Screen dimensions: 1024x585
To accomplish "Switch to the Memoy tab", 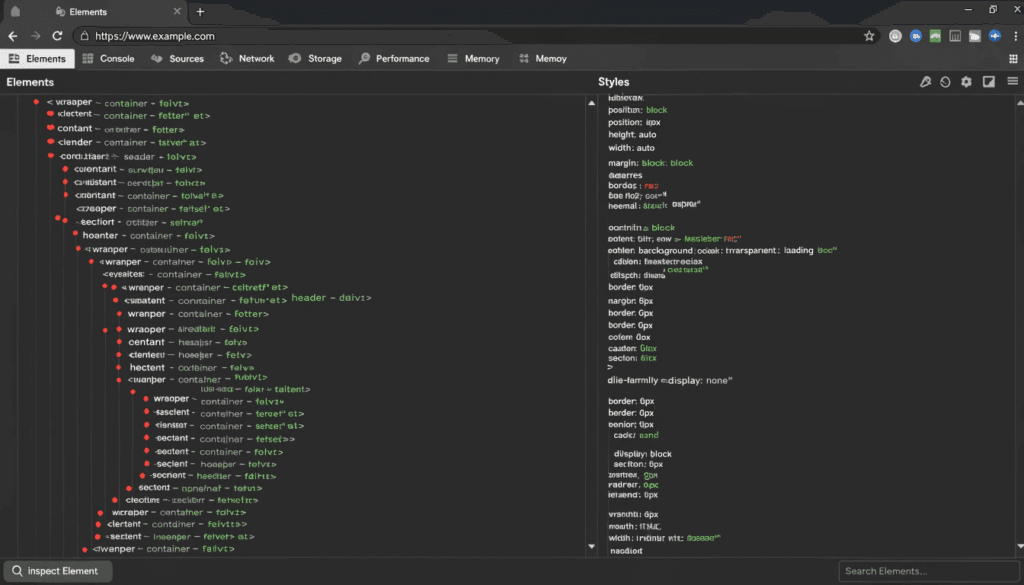I will click(543, 58).
